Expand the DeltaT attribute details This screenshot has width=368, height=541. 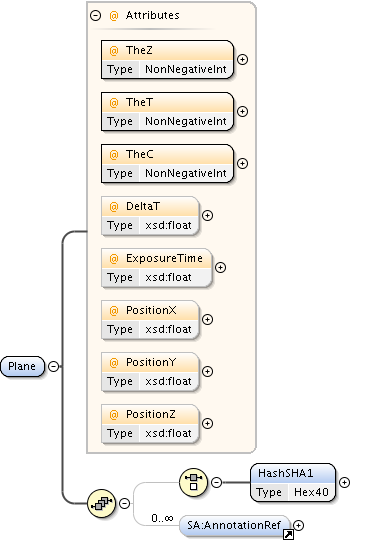point(207,215)
